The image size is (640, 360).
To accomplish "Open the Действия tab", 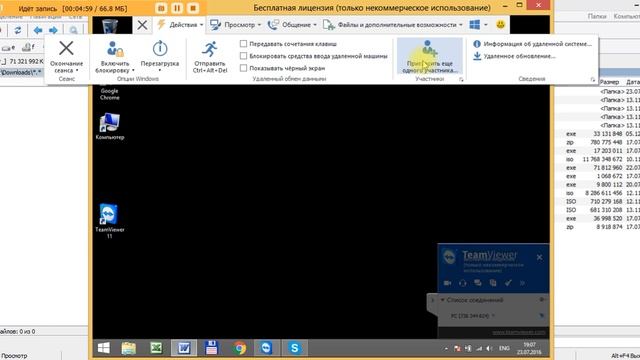I will pos(180,25).
